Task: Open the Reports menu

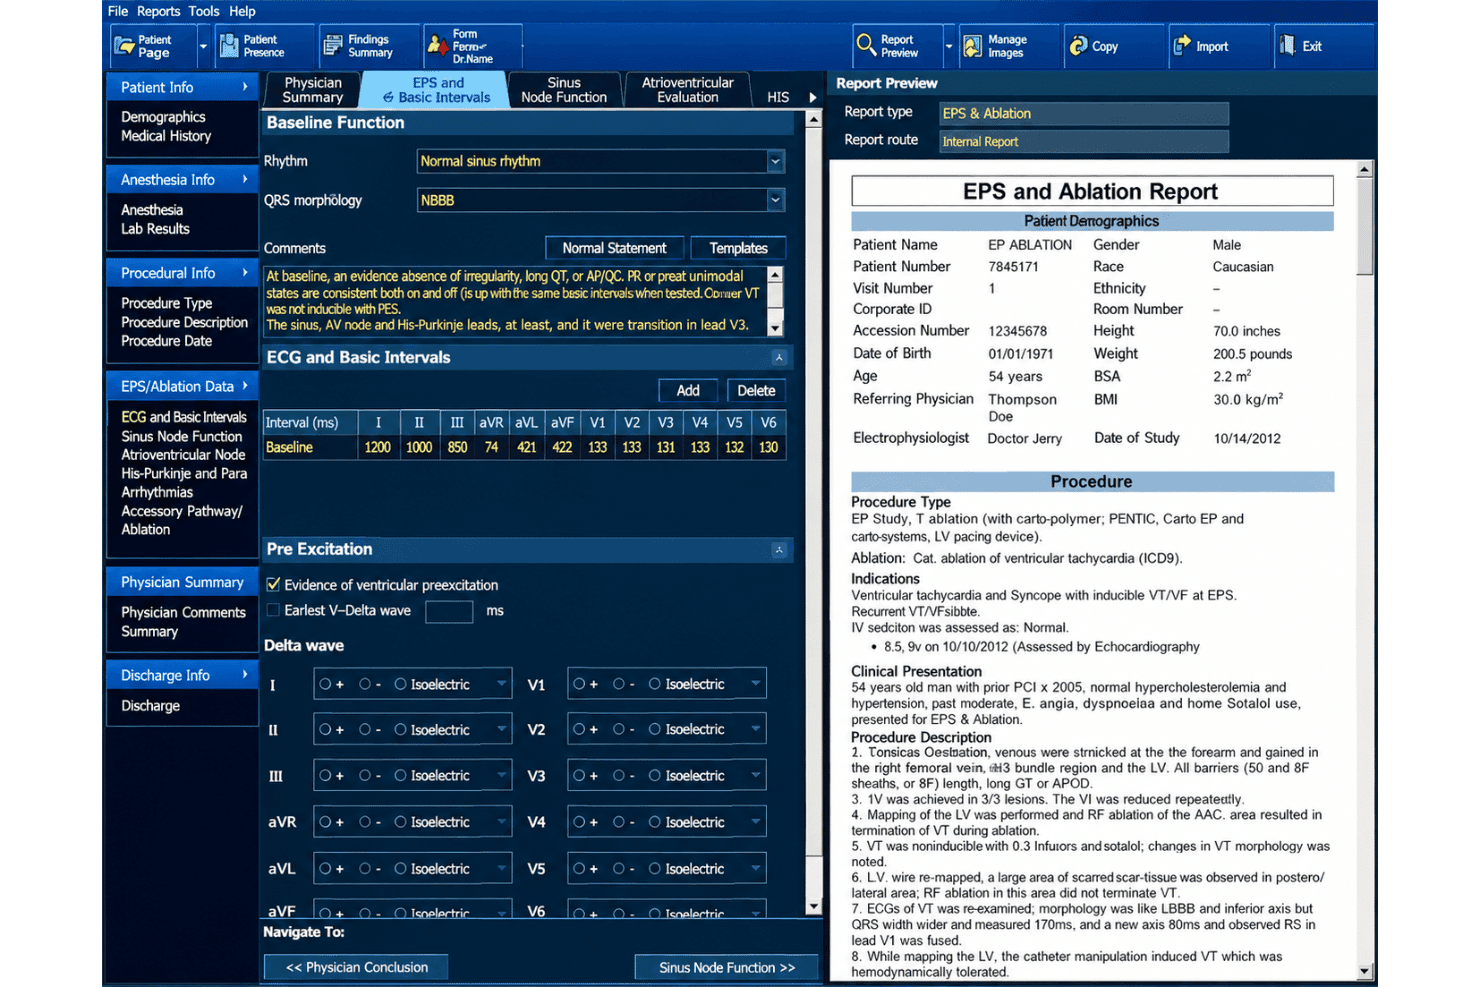Action: tap(158, 11)
